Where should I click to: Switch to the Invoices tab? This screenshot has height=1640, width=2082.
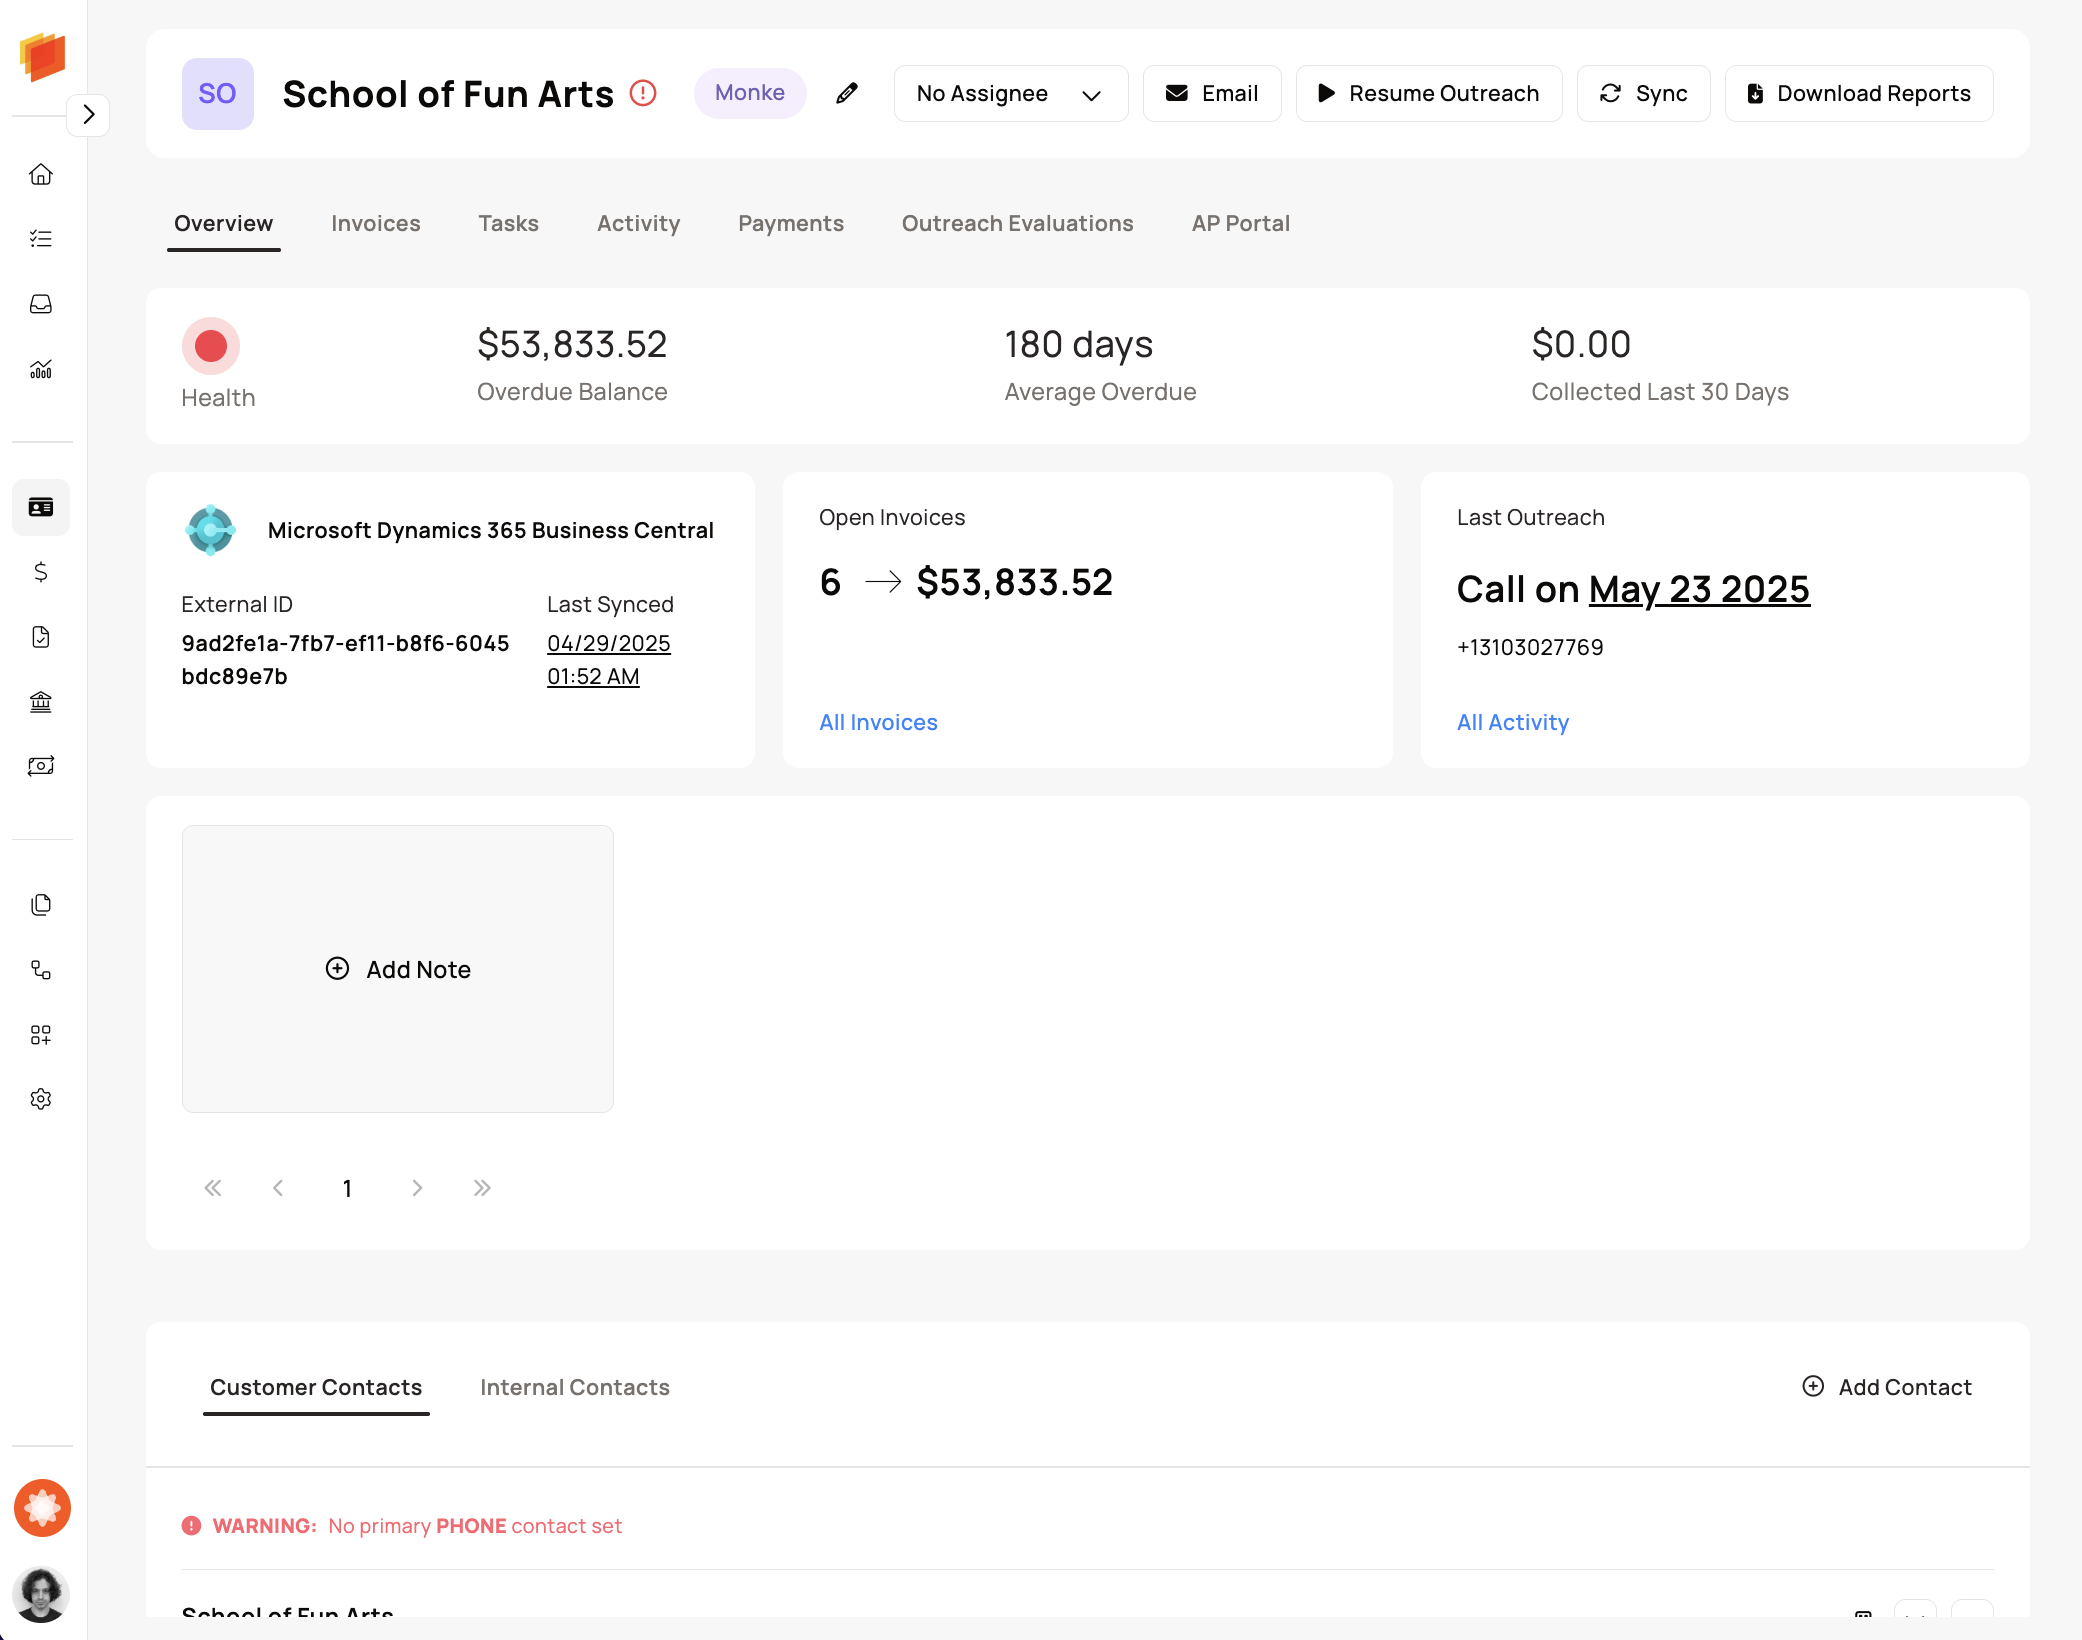pos(375,223)
